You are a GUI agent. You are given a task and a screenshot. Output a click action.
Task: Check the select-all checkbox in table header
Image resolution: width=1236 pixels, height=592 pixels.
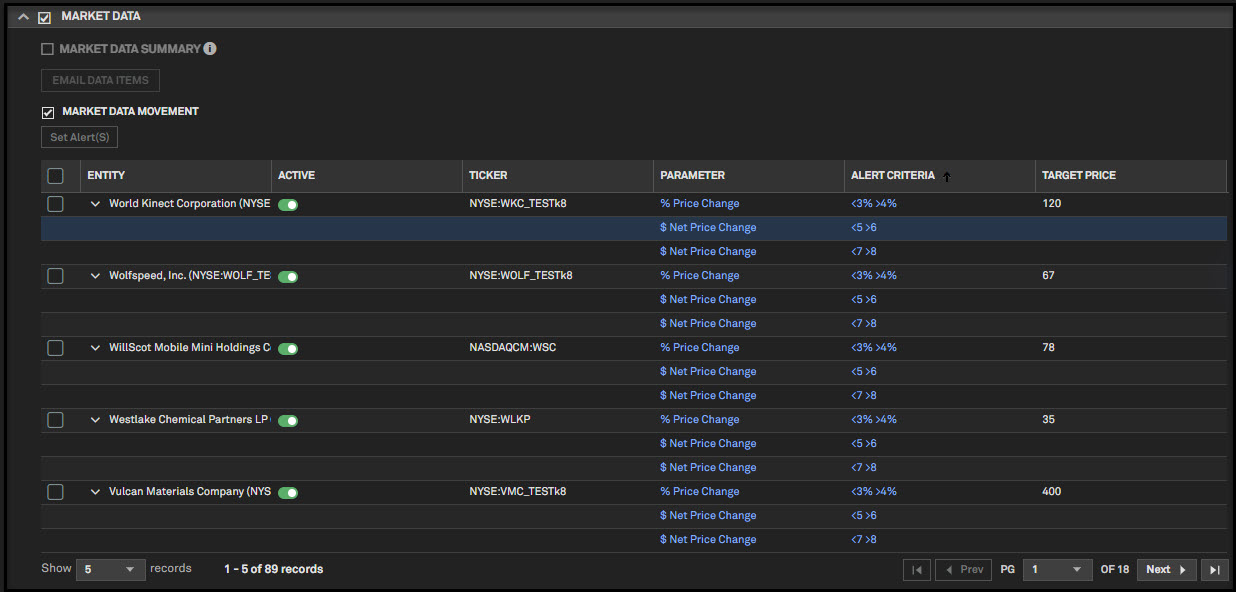coord(56,176)
